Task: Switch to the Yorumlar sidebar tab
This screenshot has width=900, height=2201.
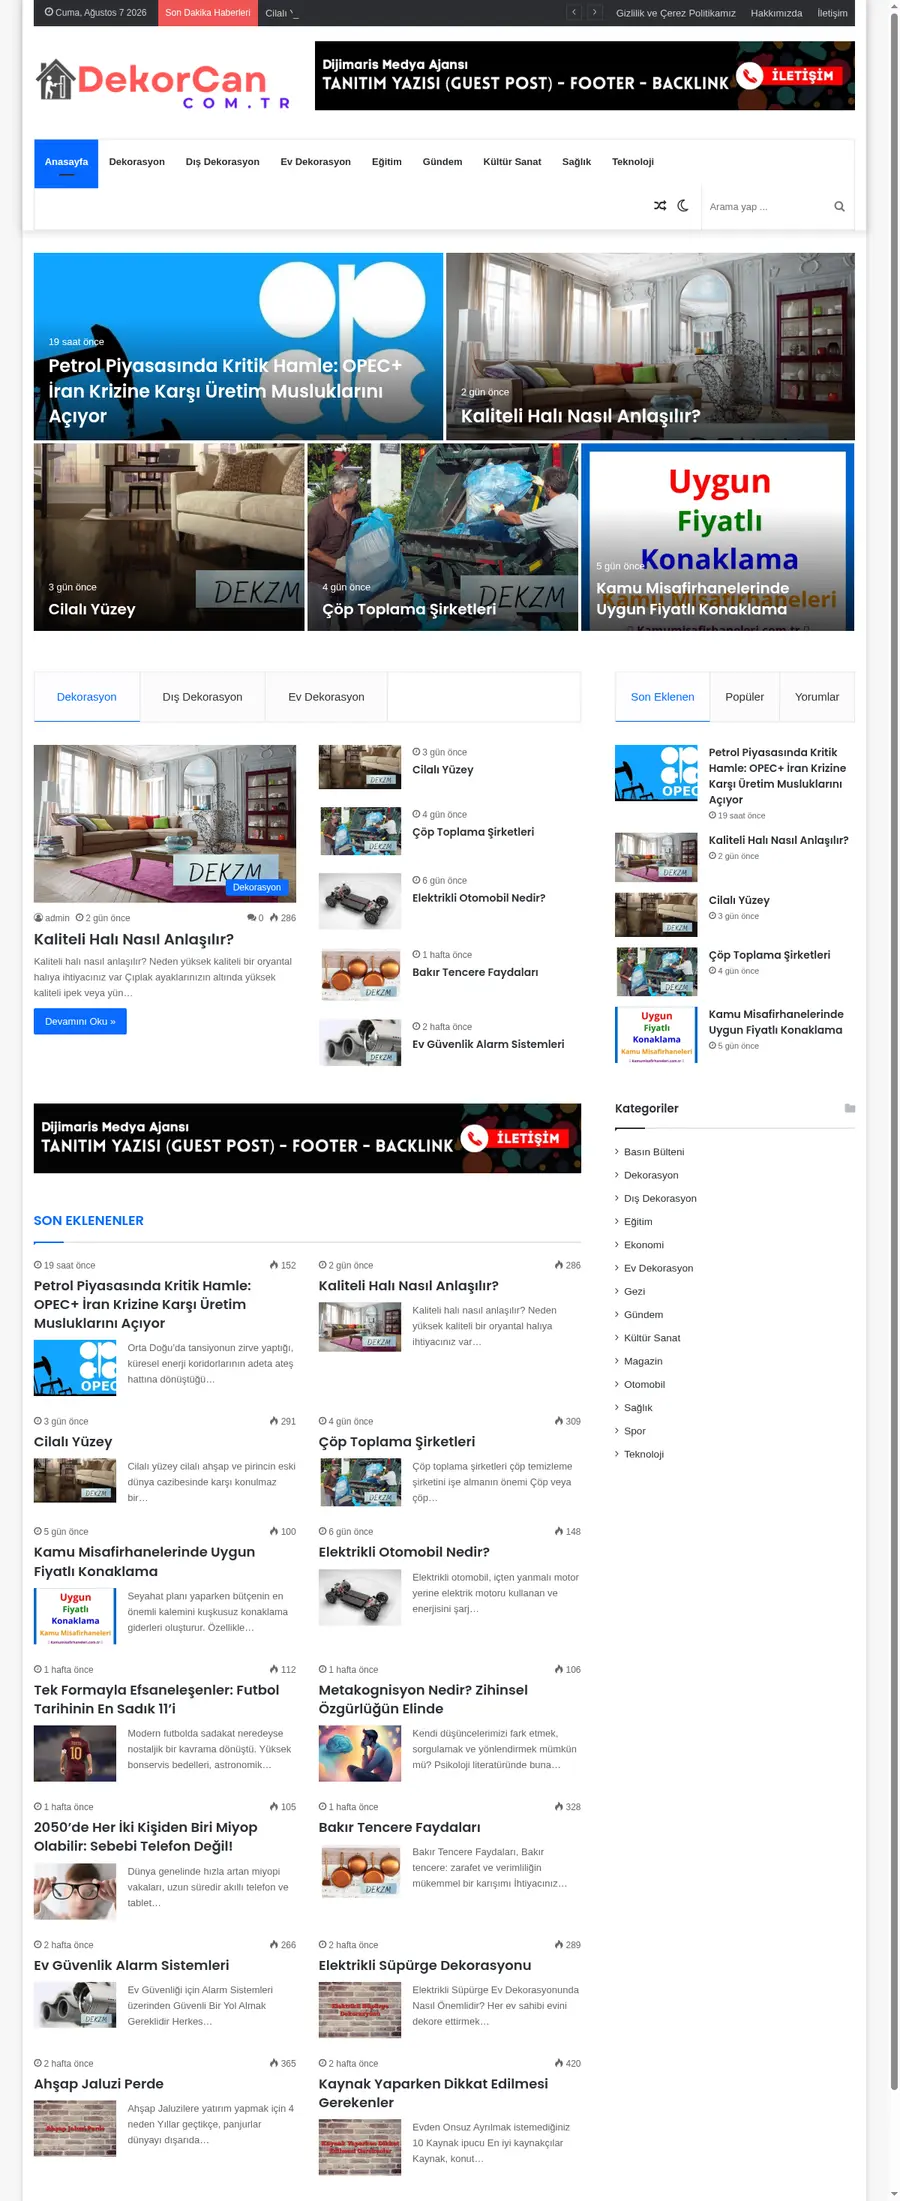Action: pos(817,697)
